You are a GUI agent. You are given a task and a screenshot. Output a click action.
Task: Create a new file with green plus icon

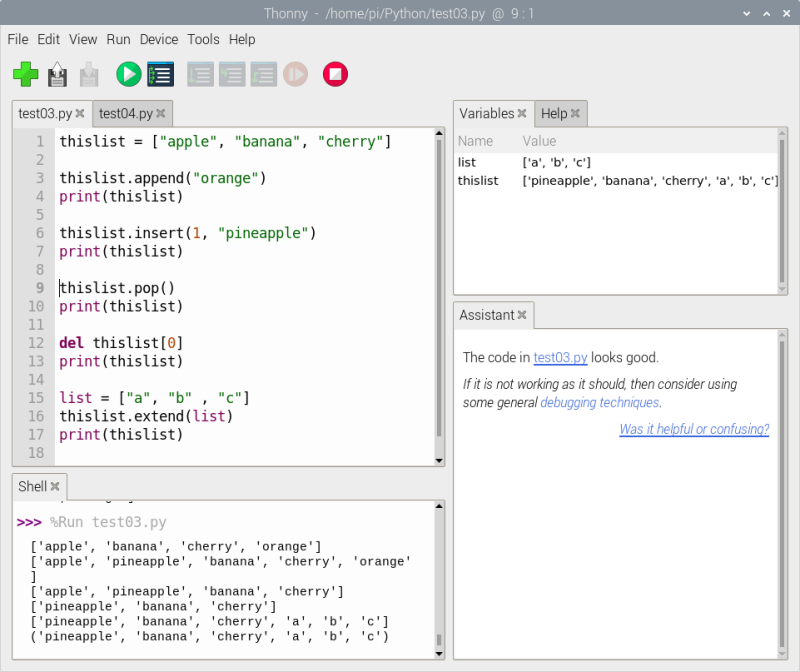tap(26, 74)
